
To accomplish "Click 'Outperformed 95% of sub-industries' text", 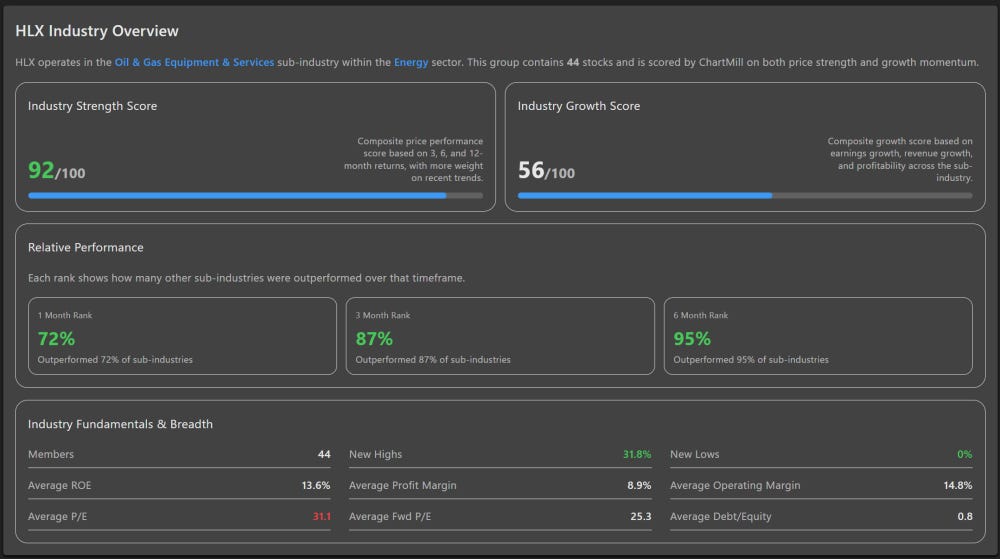I will (751, 359).
